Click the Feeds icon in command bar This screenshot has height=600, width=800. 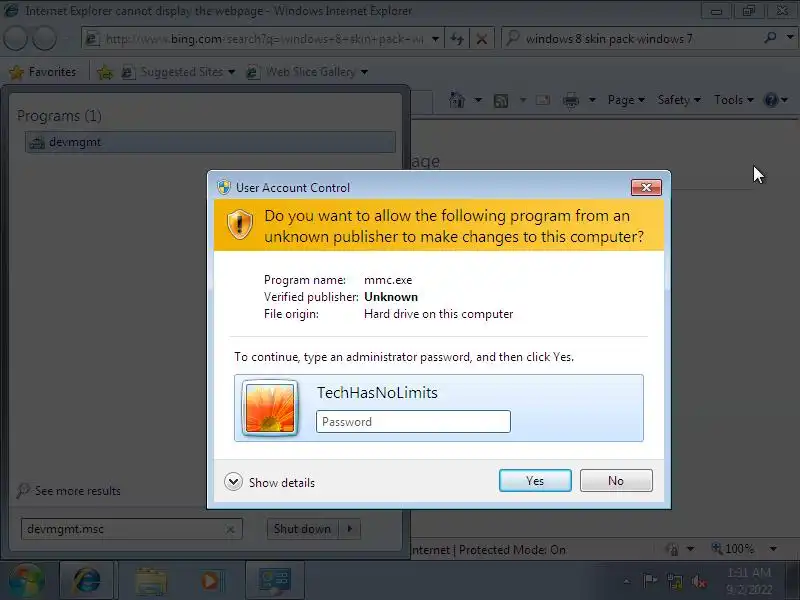(501, 101)
